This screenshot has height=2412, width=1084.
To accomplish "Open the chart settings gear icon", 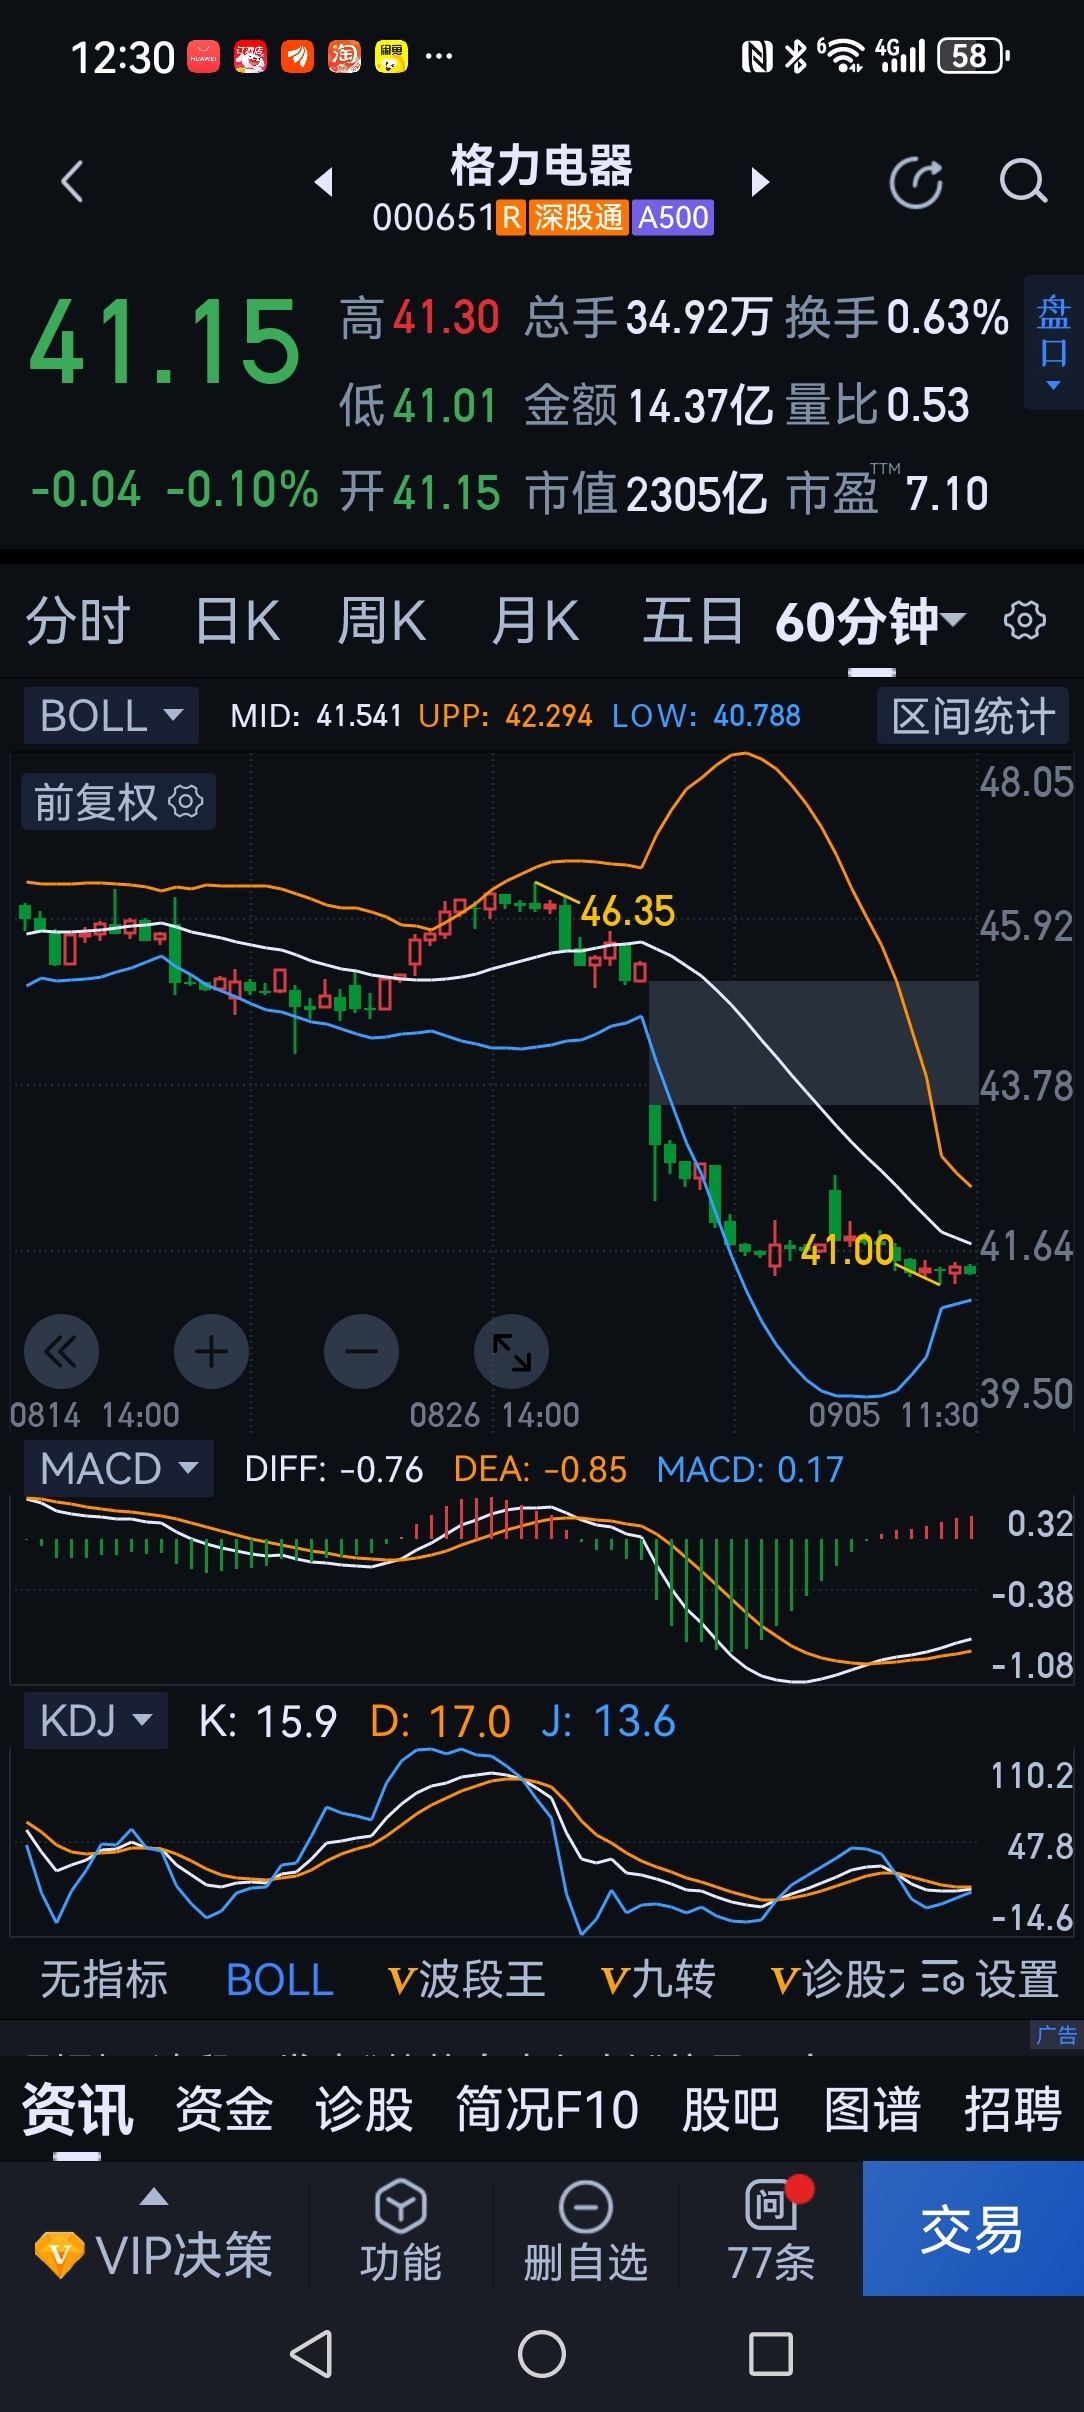I will pos(1025,620).
